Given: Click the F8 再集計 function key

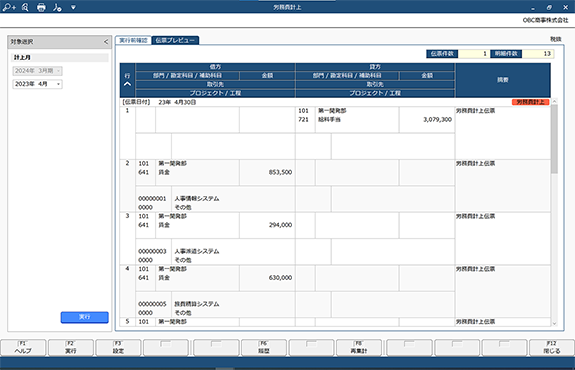Looking at the screenshot, I should tap(359, 348).
